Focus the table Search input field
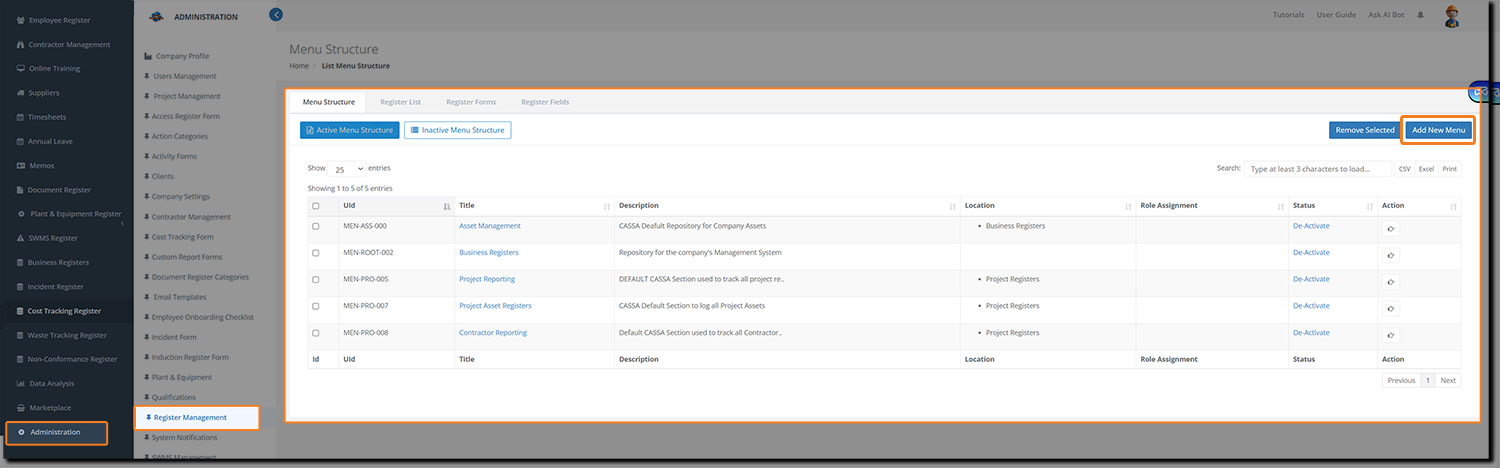The image size is (1500, 468). pyautogui.click(x=1317, y=169)
